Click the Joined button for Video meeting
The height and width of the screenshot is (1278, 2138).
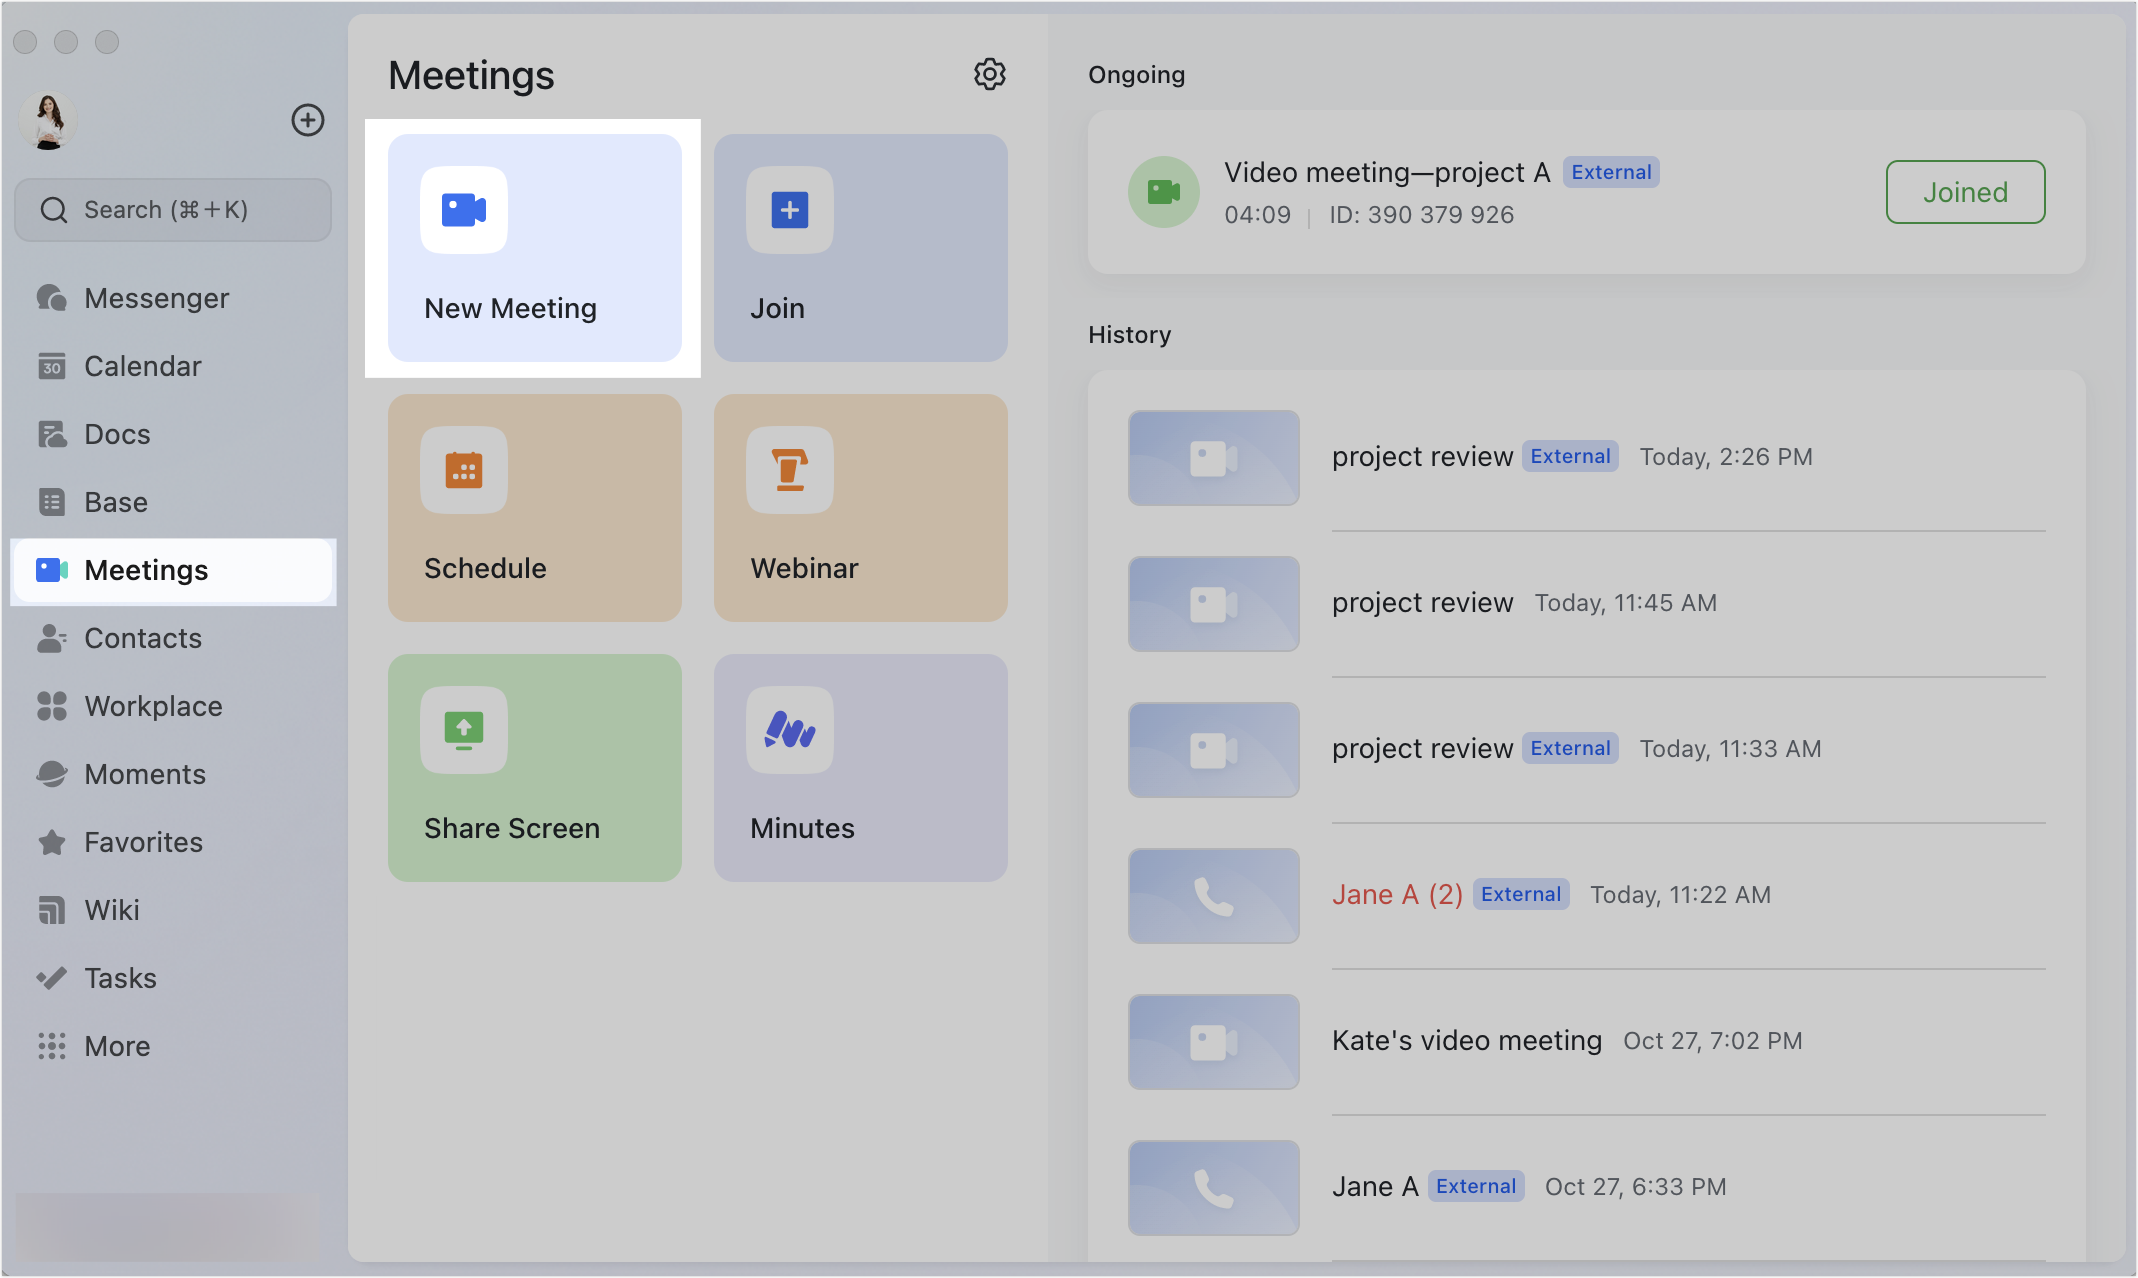coord(1966,192)
